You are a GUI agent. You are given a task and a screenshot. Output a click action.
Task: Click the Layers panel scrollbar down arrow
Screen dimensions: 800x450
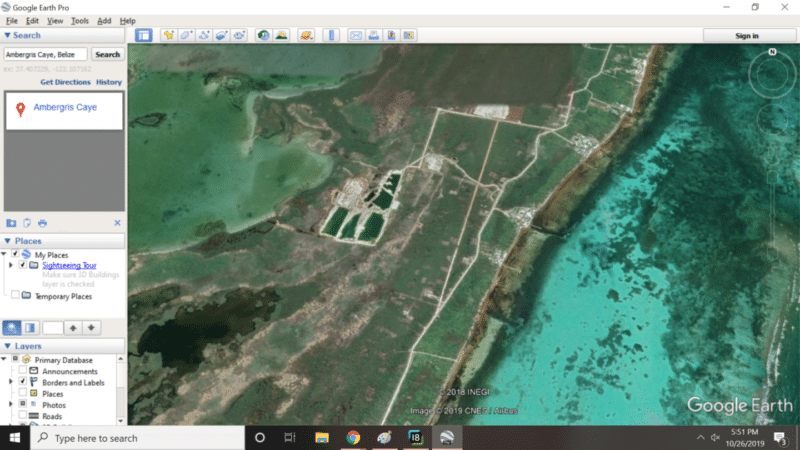[x=120, y=421]
